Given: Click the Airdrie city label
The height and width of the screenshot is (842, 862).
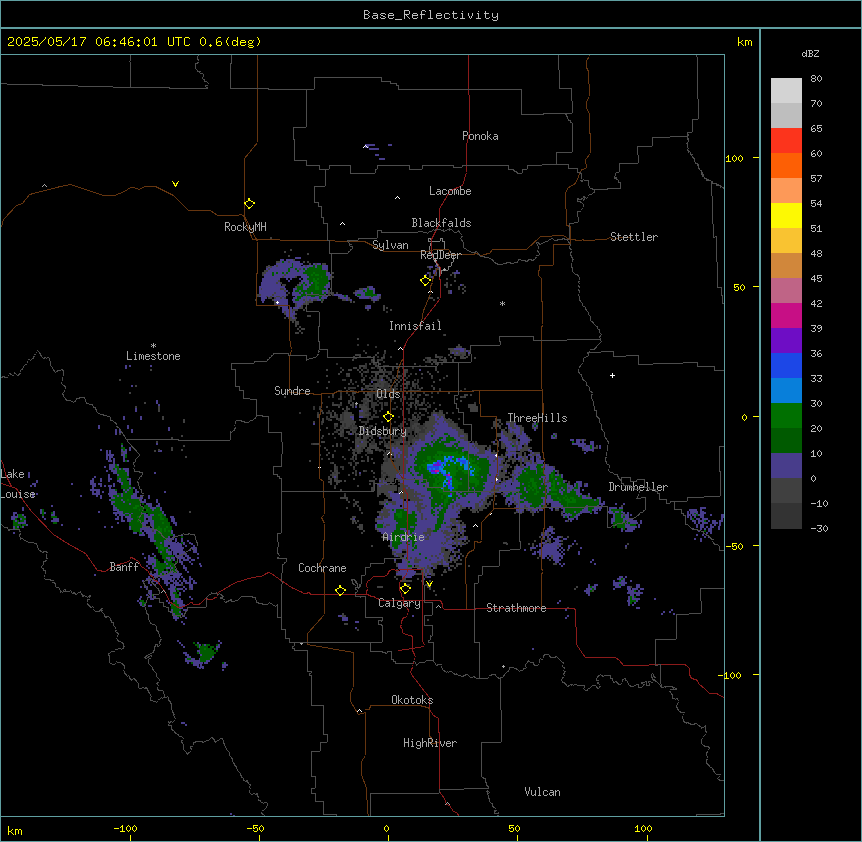Looking at the screenshot, I should (404, 538).
